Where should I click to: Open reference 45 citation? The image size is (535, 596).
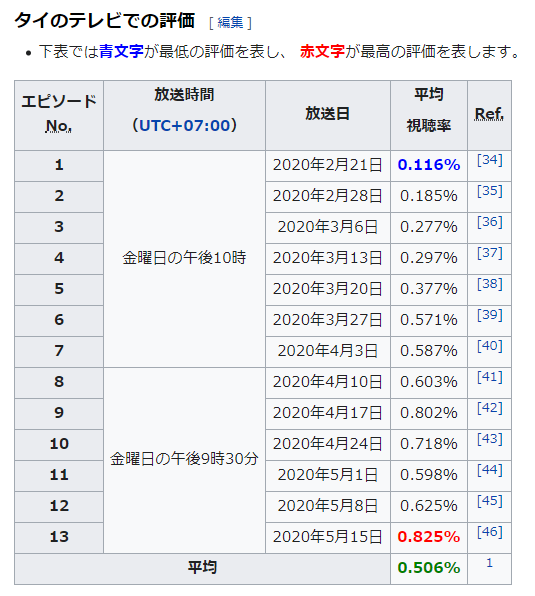tap(489, 501)
